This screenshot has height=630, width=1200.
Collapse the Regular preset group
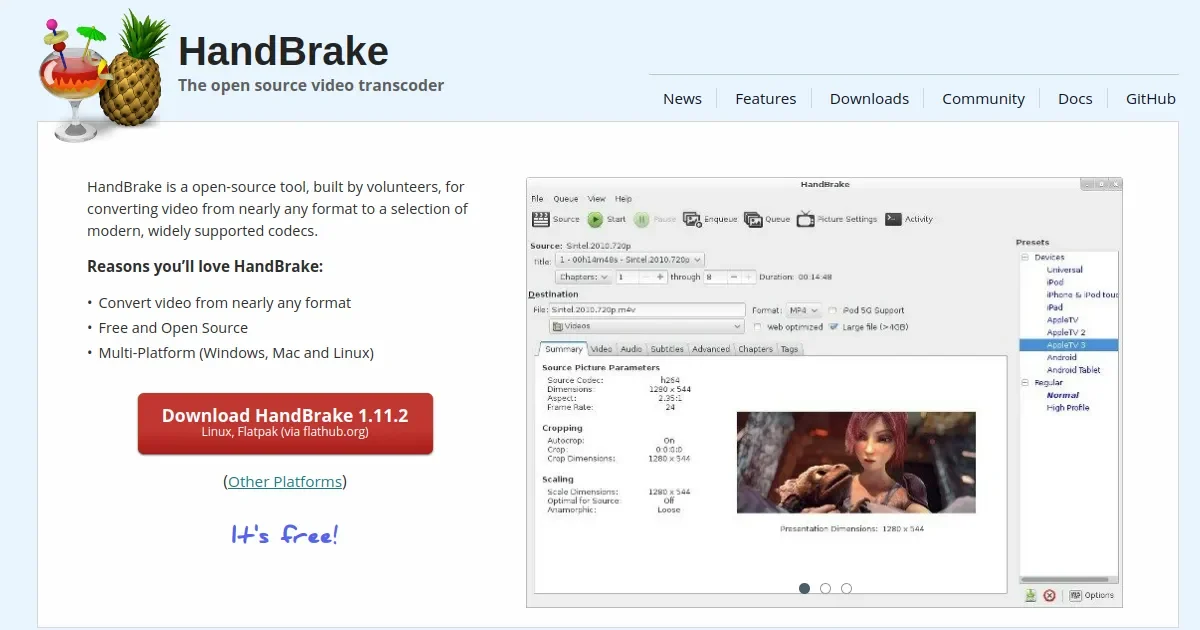coord(1025,382)
